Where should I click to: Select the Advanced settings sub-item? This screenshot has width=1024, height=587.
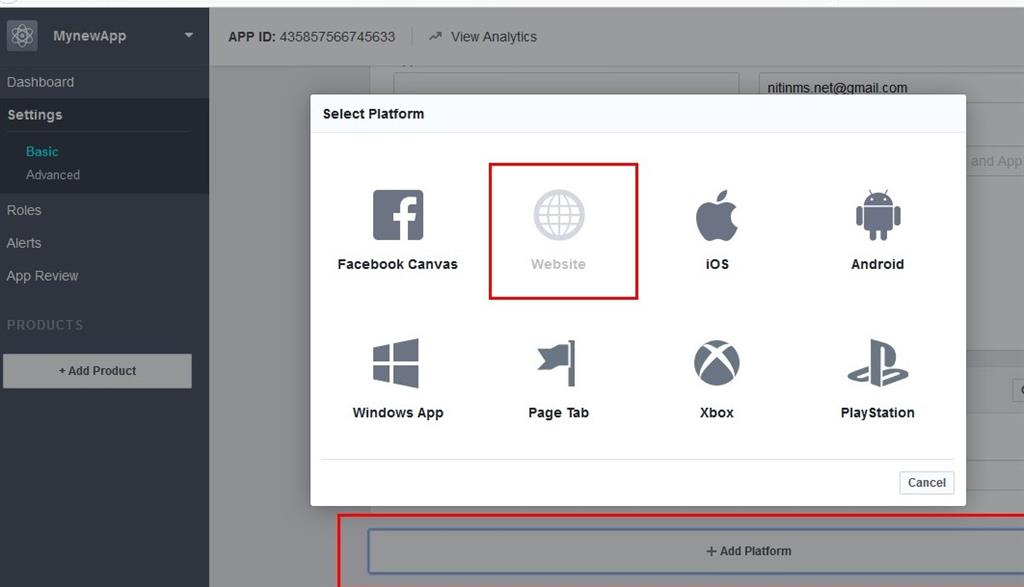click(53, 175)
